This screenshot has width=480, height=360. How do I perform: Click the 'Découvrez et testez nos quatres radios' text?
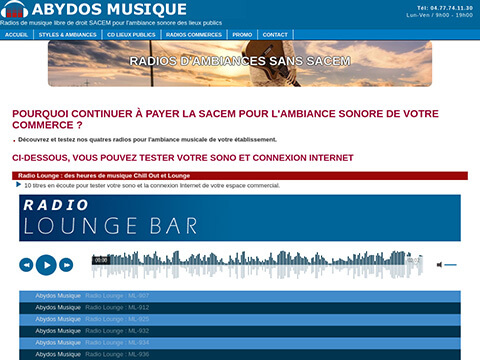point(147,140)
